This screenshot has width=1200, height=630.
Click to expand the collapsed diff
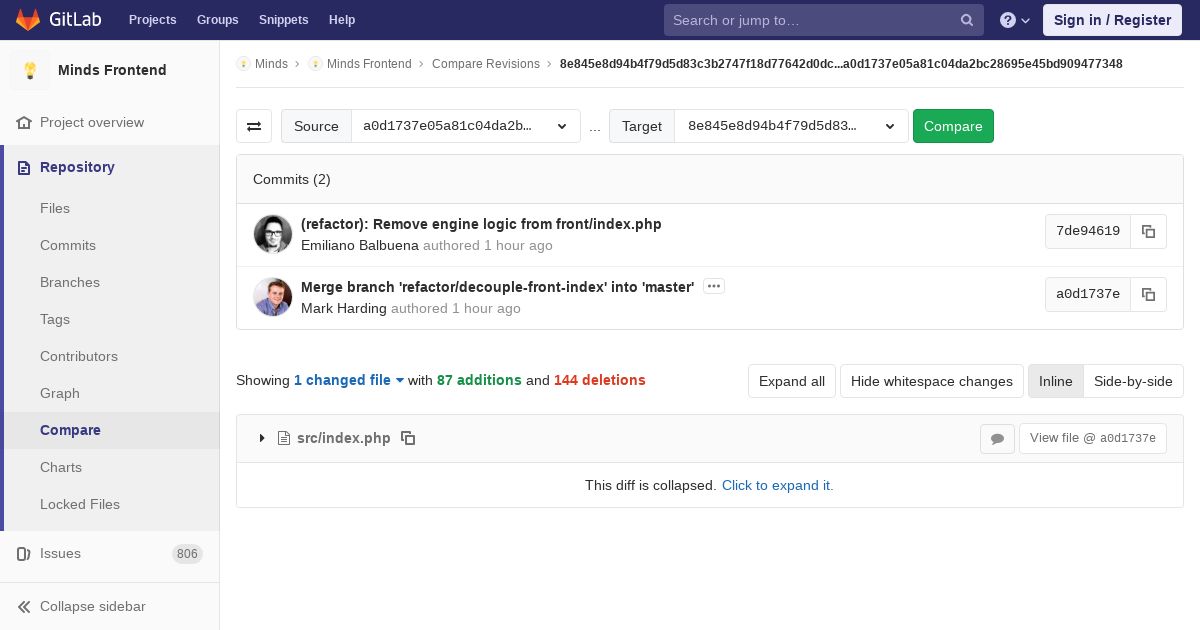(778, 485)
